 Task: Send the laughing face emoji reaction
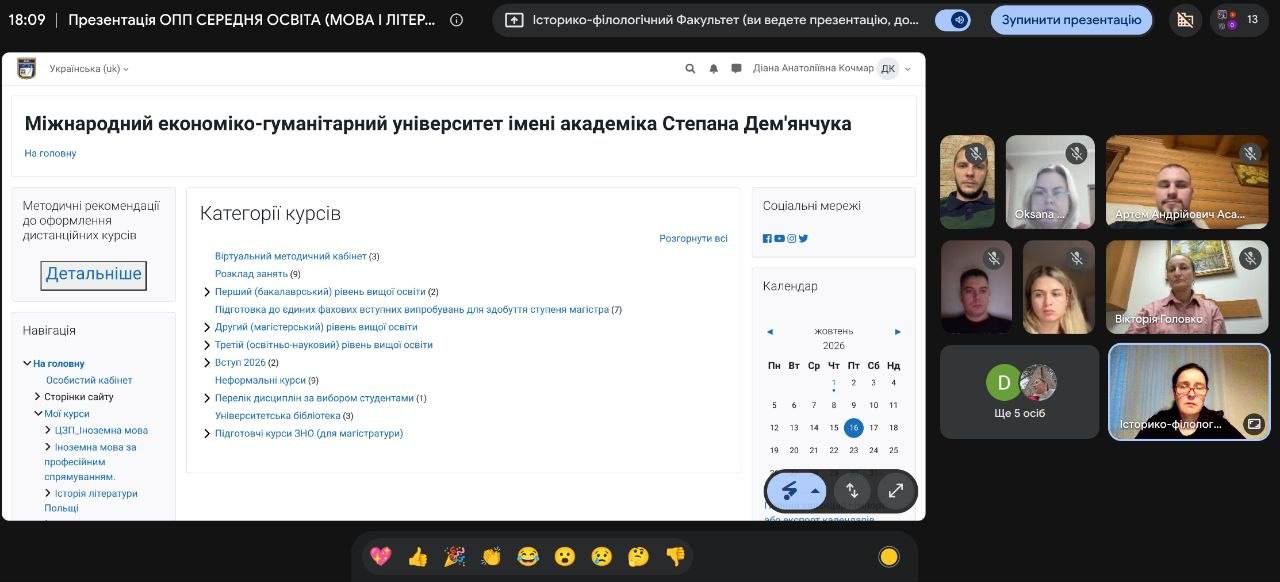coord(528,557)
